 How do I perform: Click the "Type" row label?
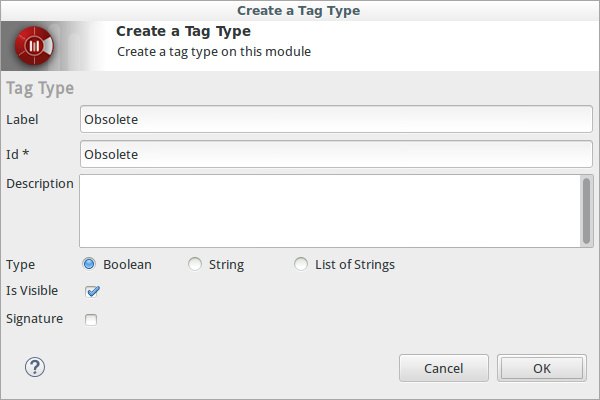(x=20, y=265)
